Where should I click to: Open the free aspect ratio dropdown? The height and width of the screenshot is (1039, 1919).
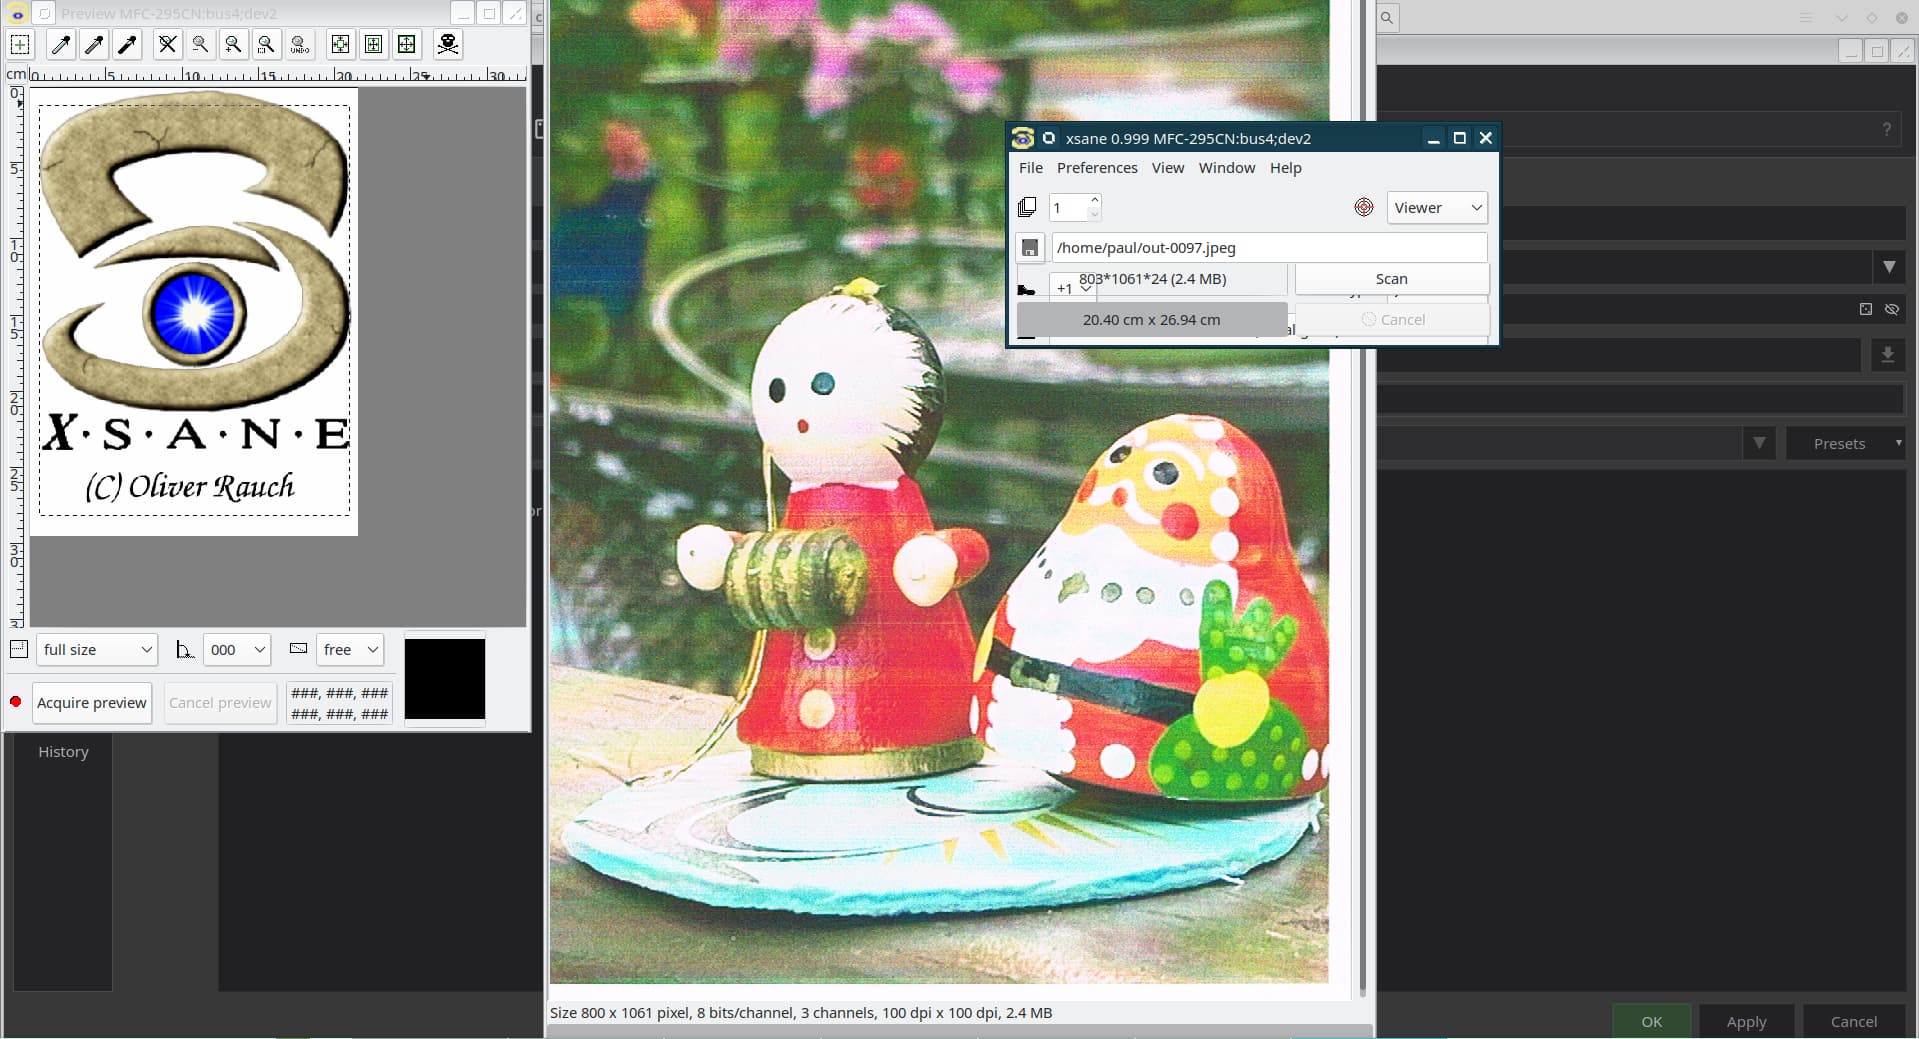click(350, 650)
